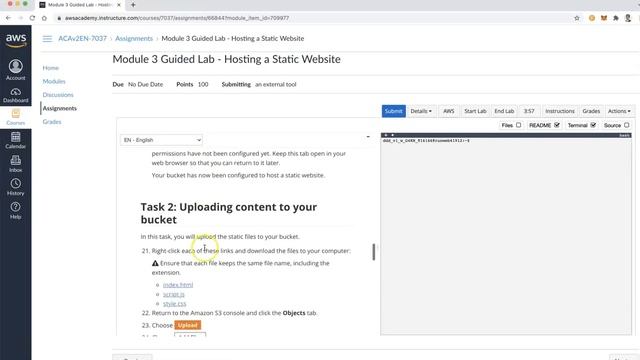Viewport: 640px width, 360px height.
Task: Open Modules in course navigation
Action: [54, 81]
